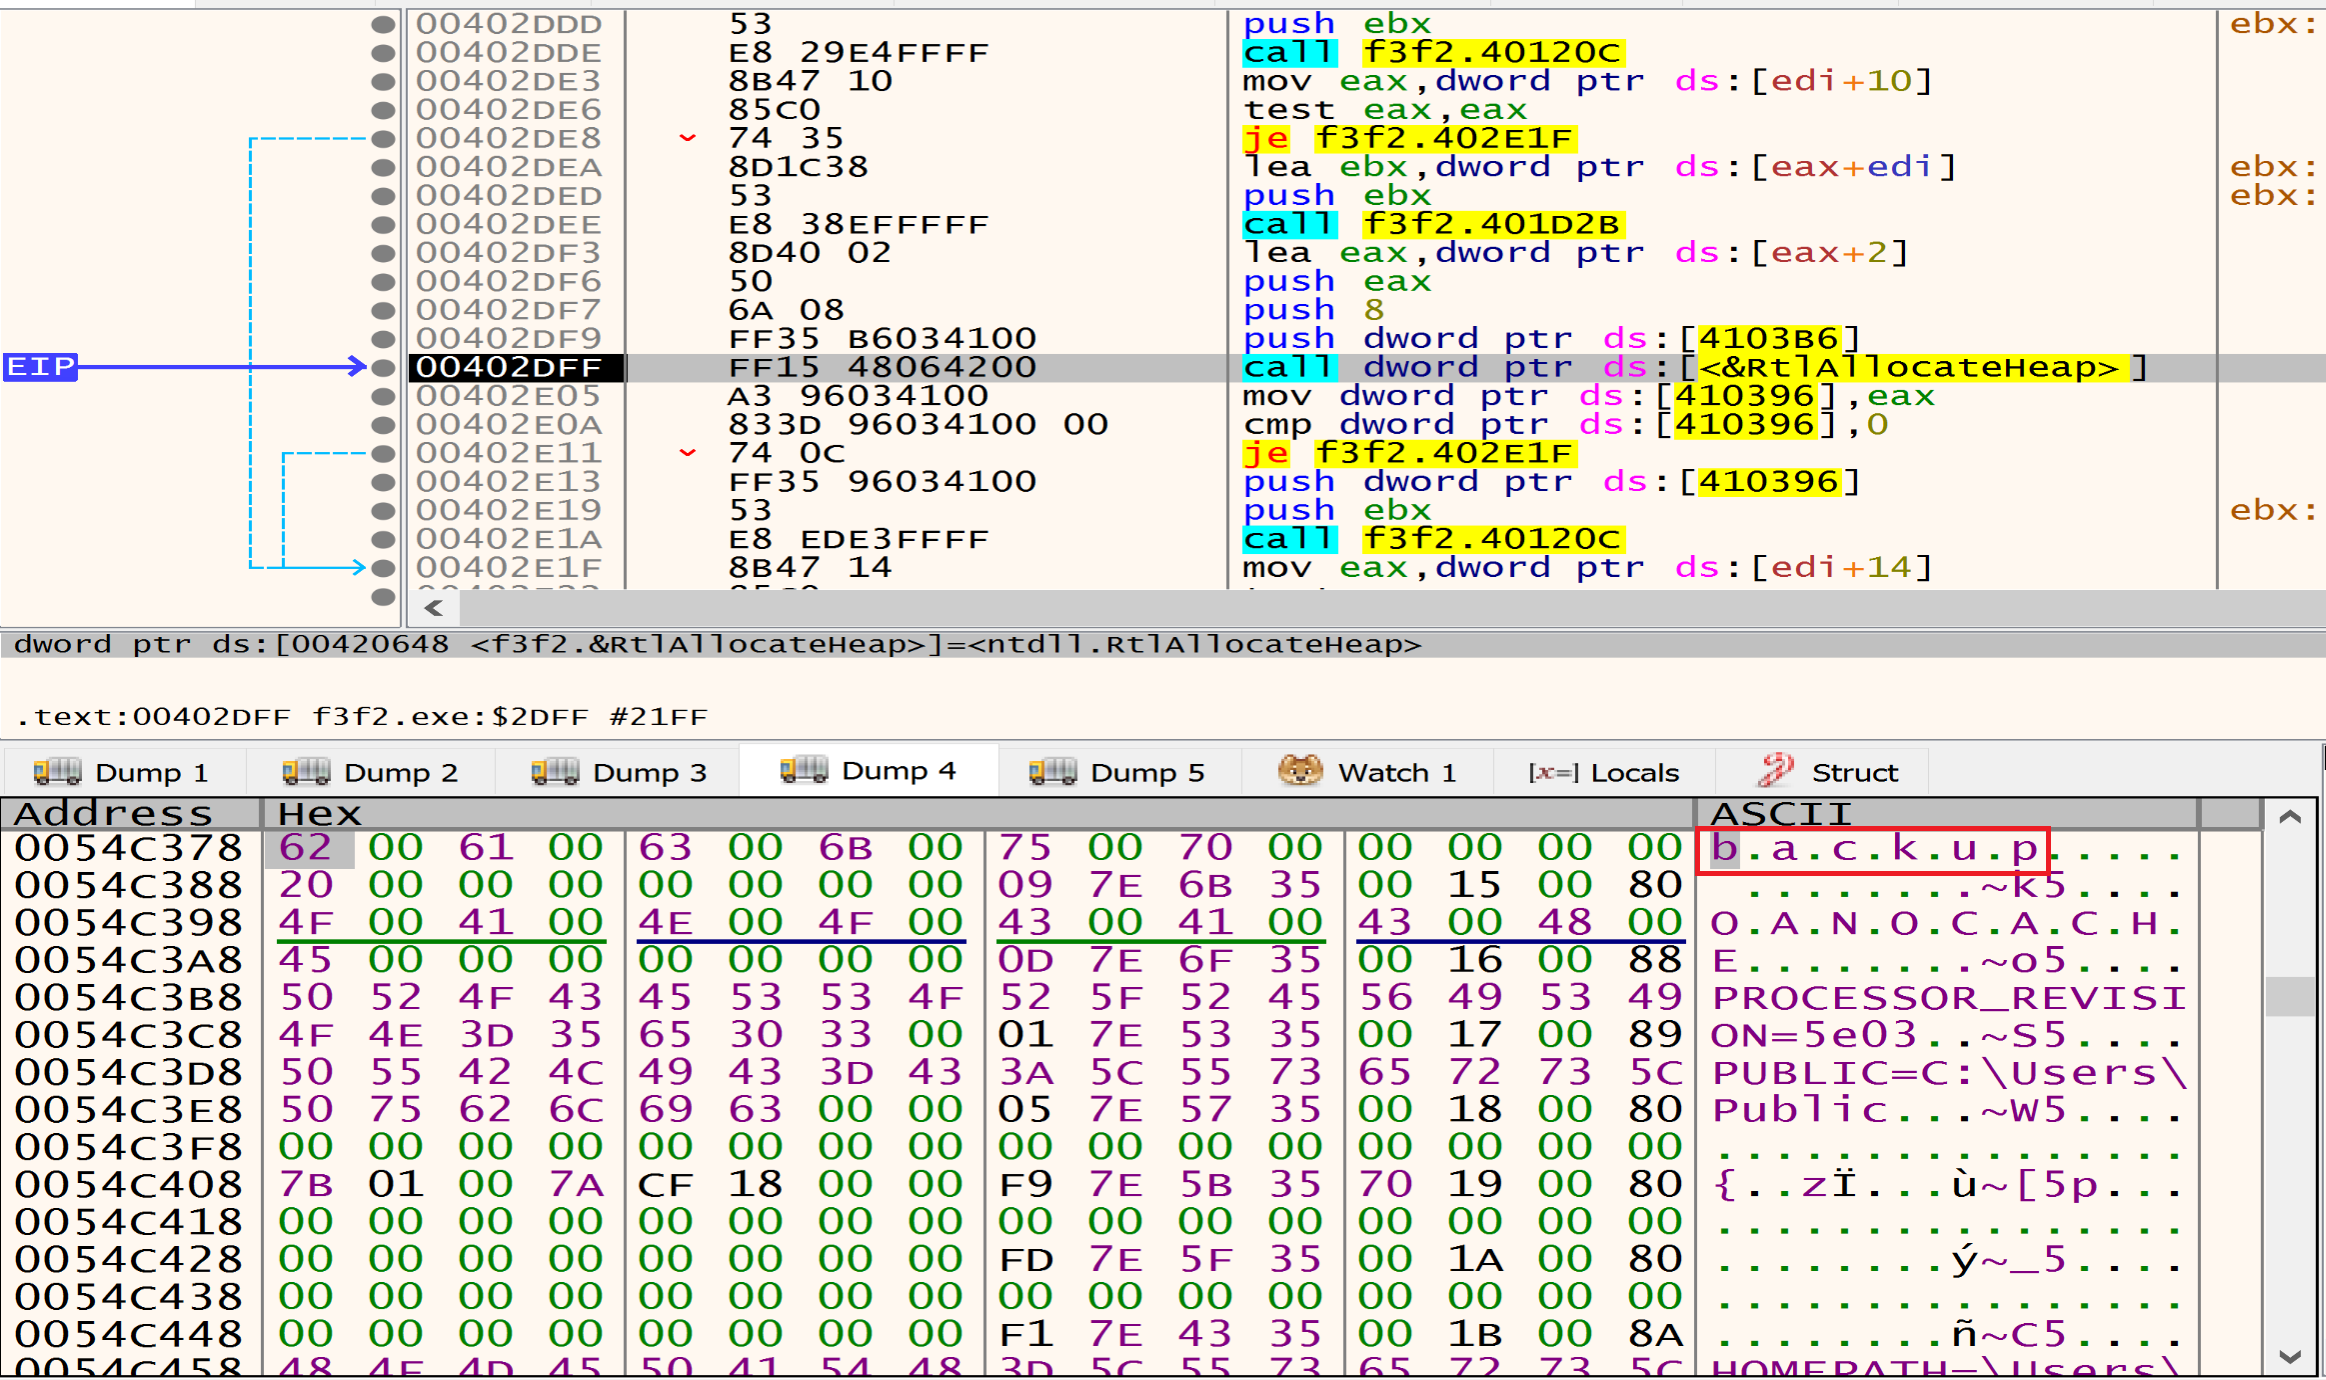This screenshot has height=1380, width=2326.
Task: Click the Dump 2 tab icon
Action: point(306,771)
